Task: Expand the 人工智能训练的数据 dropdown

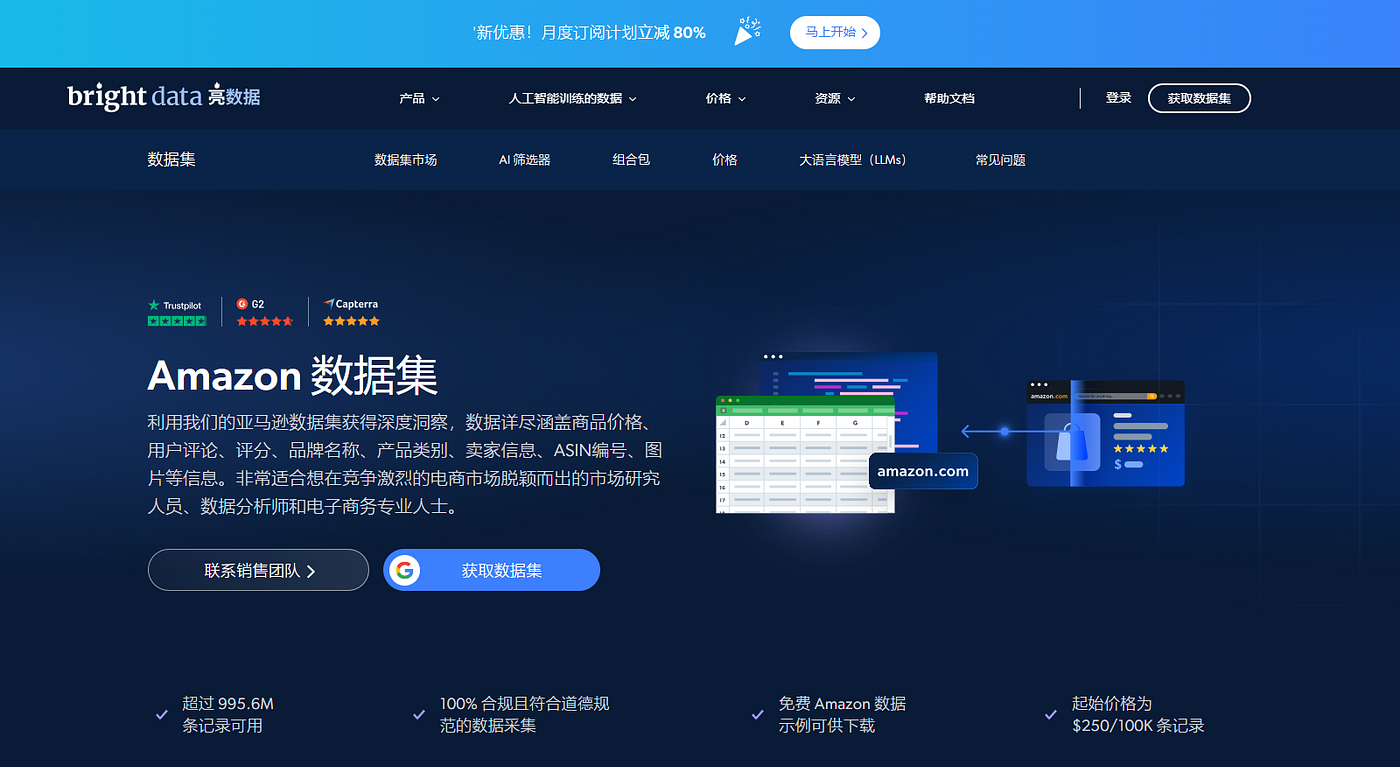Action: pos(572,98)
